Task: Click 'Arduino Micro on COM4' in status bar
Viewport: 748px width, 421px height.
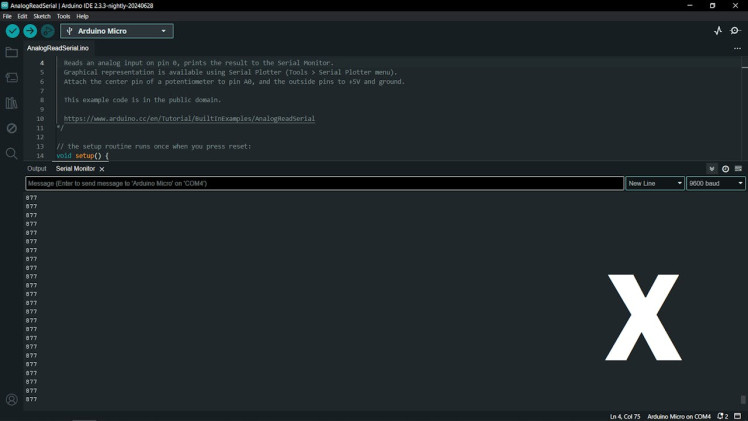Action: [x=679, y=416]
